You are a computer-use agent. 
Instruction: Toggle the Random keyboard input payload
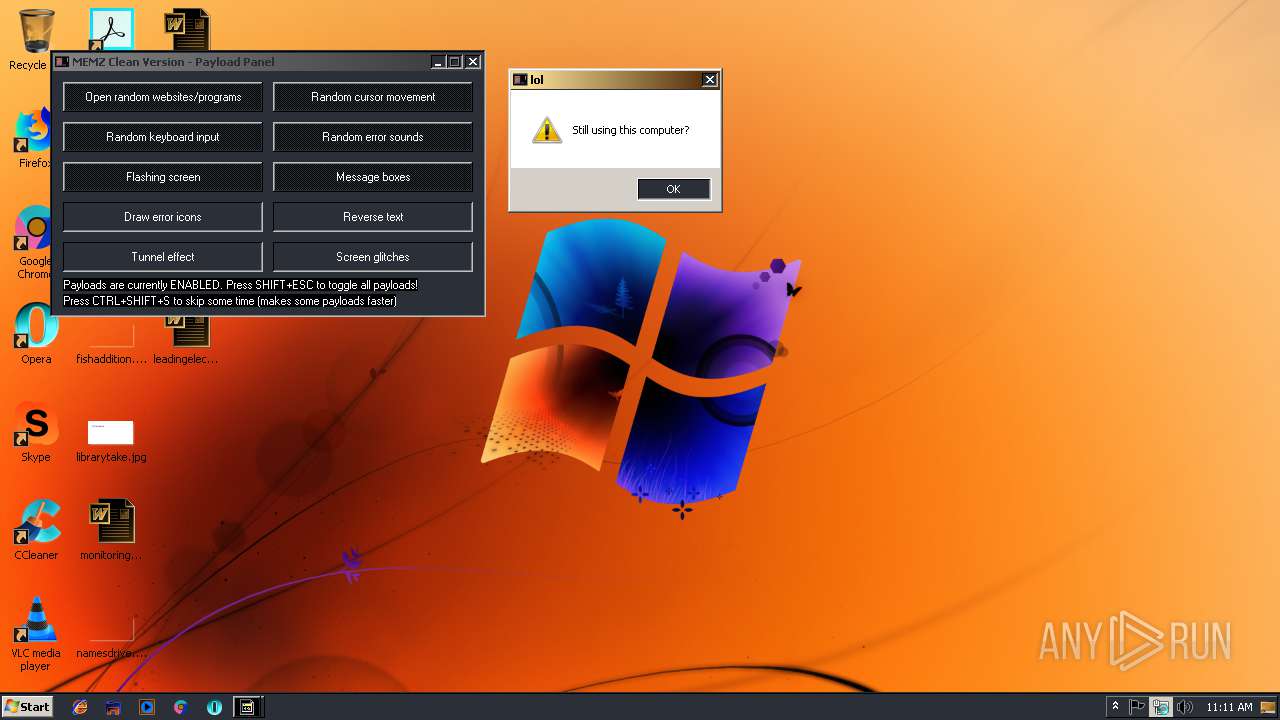163,137
